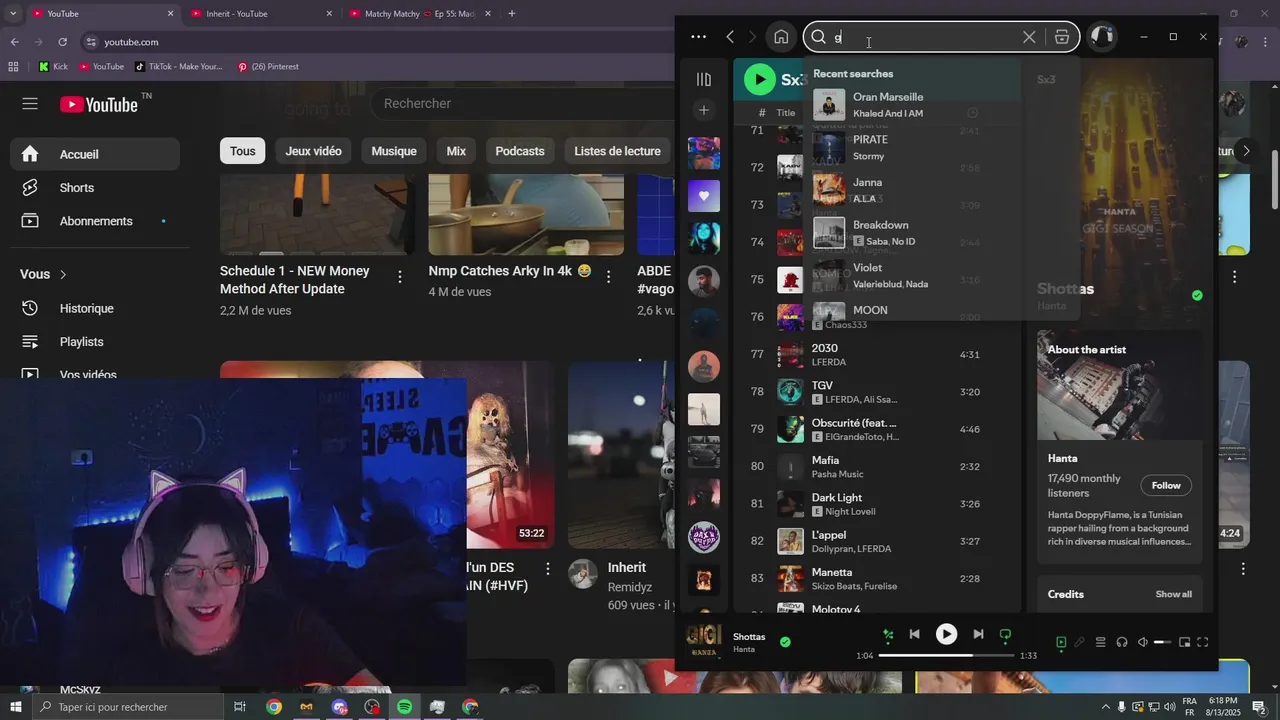Screen dimensions: 1280x720
Task: Show all credits
Action: point(1173,594)
